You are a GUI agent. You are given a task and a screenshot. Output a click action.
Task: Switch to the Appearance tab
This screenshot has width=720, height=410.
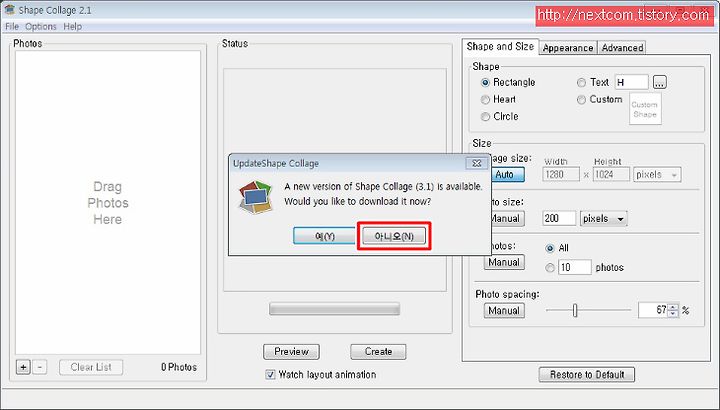[x=568, y=48]
